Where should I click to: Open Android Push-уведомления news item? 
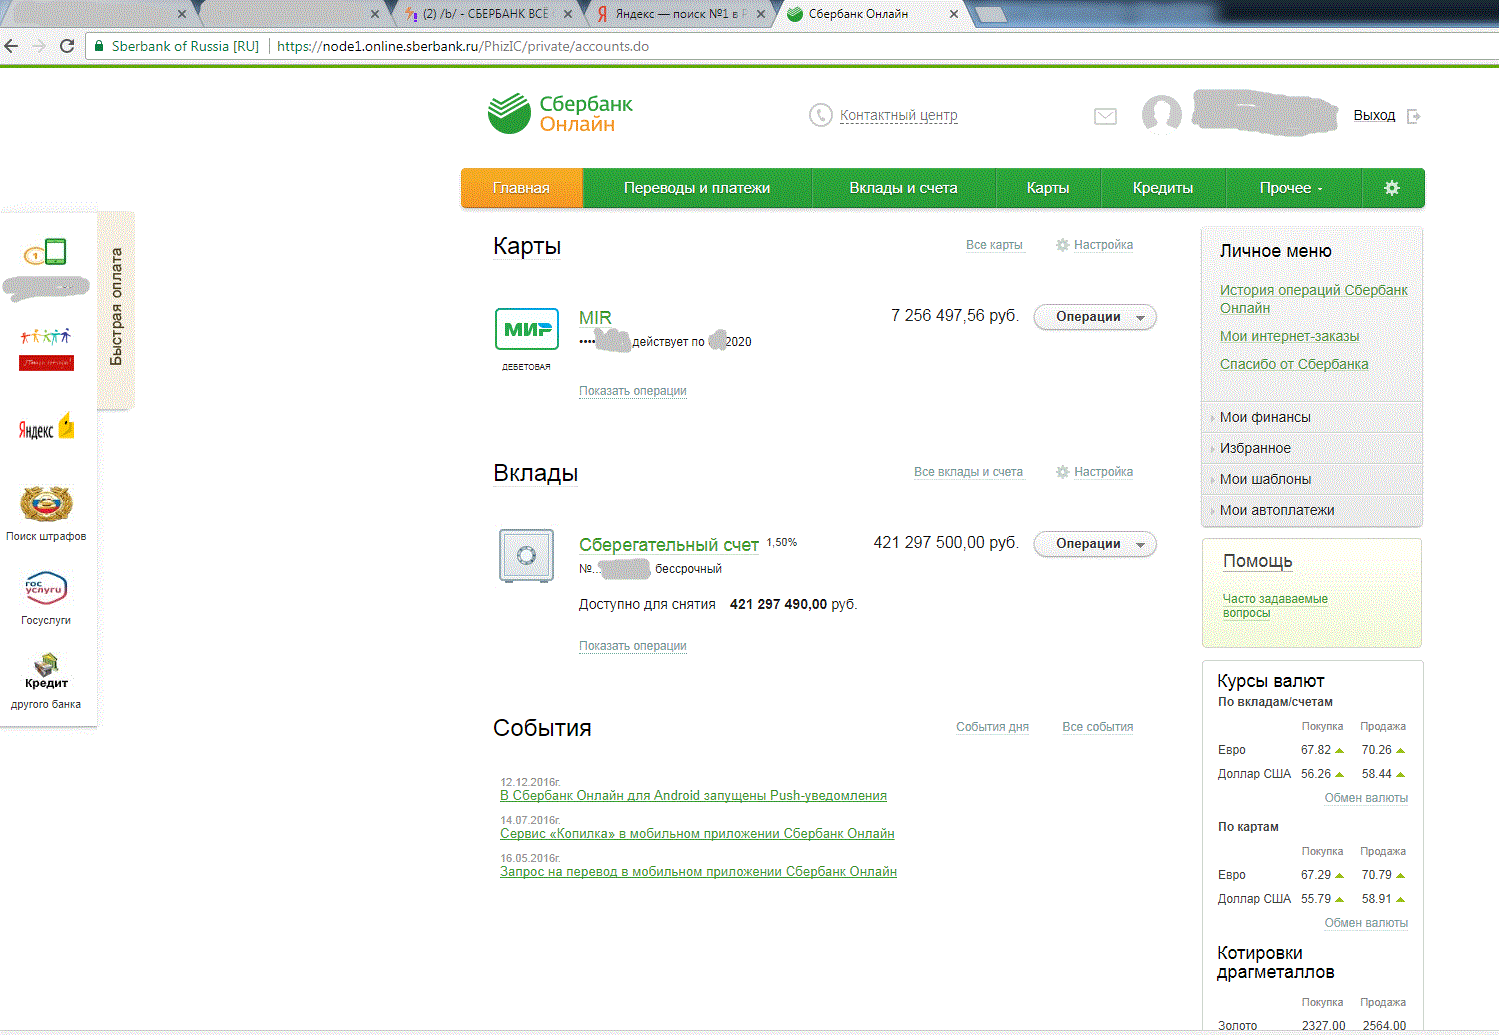click(693, 796)
